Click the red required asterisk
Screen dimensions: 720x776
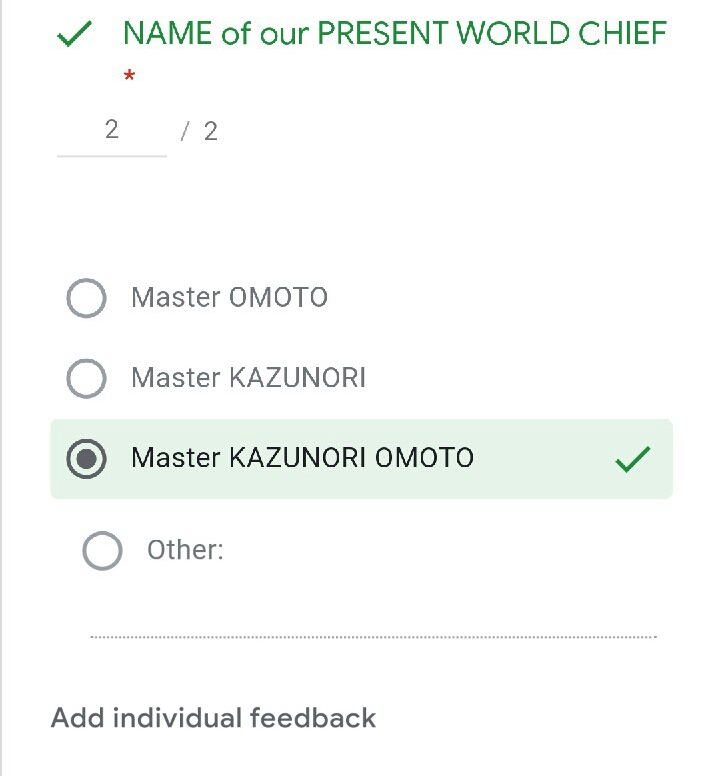(129, 77)
